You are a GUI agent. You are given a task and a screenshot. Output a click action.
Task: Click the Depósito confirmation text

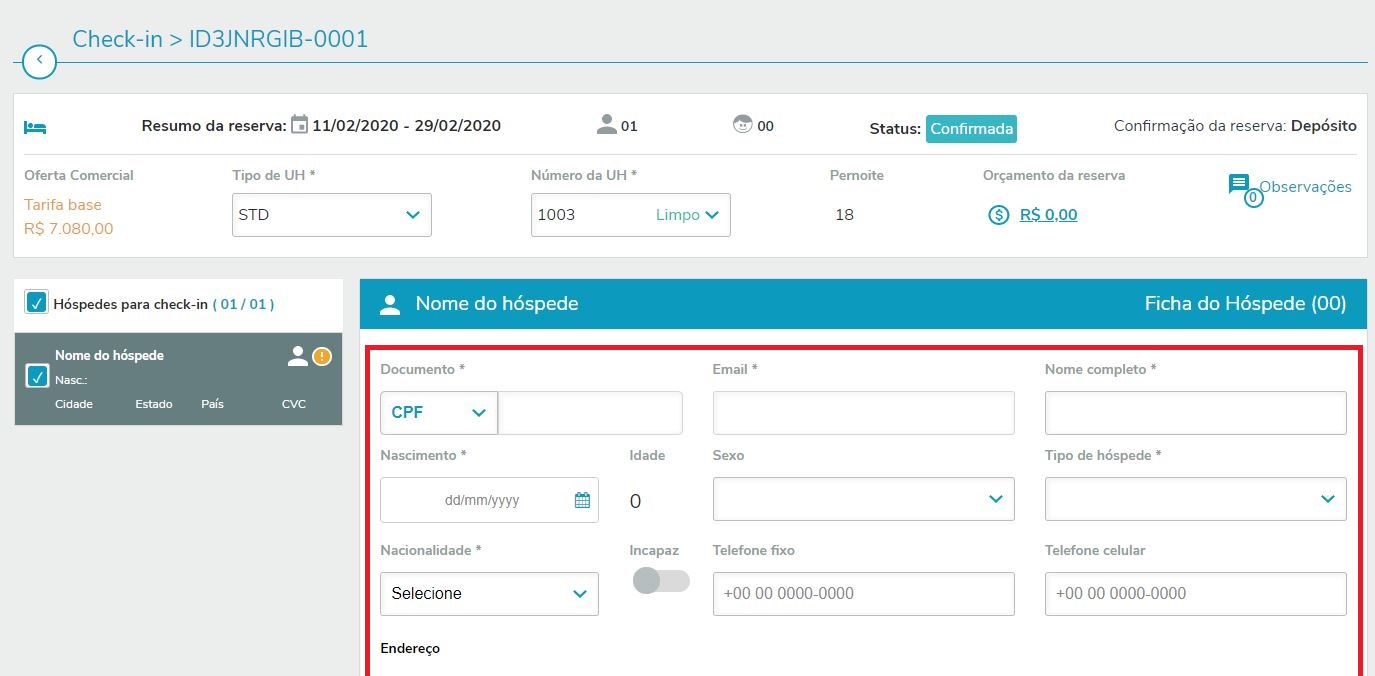coord(1324,126)
